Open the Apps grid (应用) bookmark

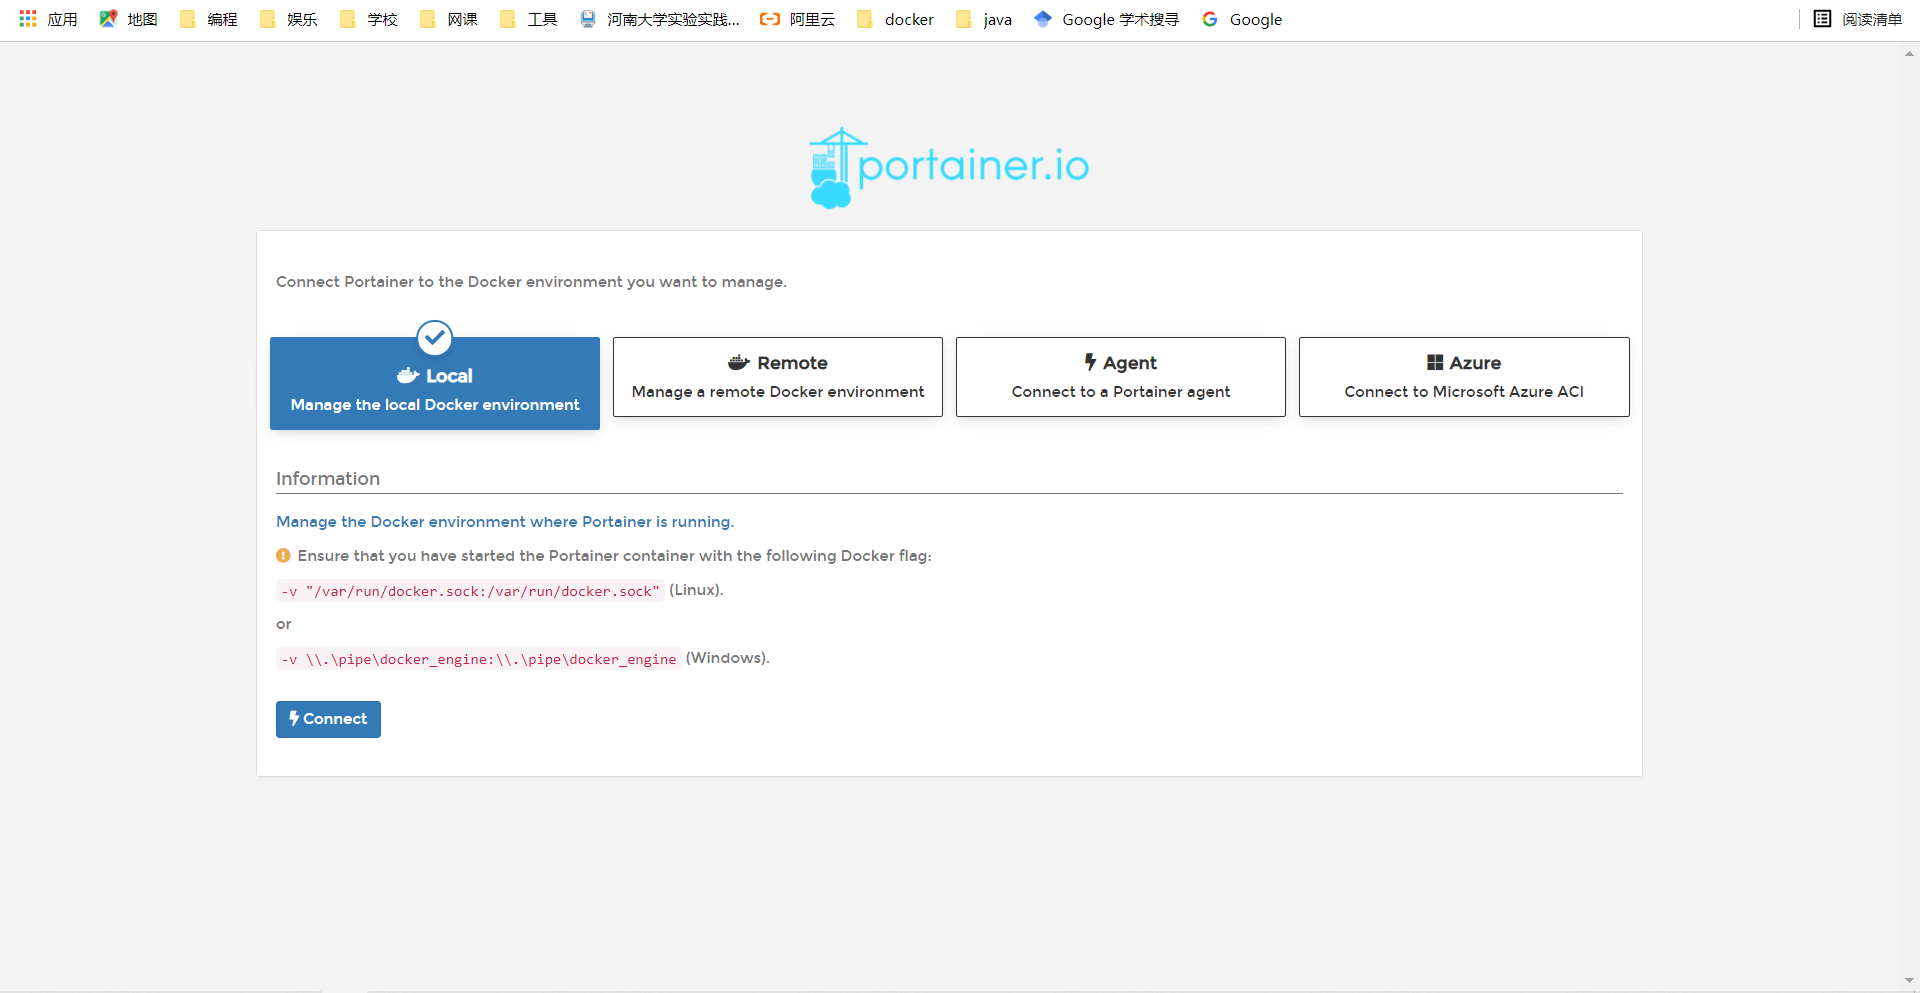(48, 19)
